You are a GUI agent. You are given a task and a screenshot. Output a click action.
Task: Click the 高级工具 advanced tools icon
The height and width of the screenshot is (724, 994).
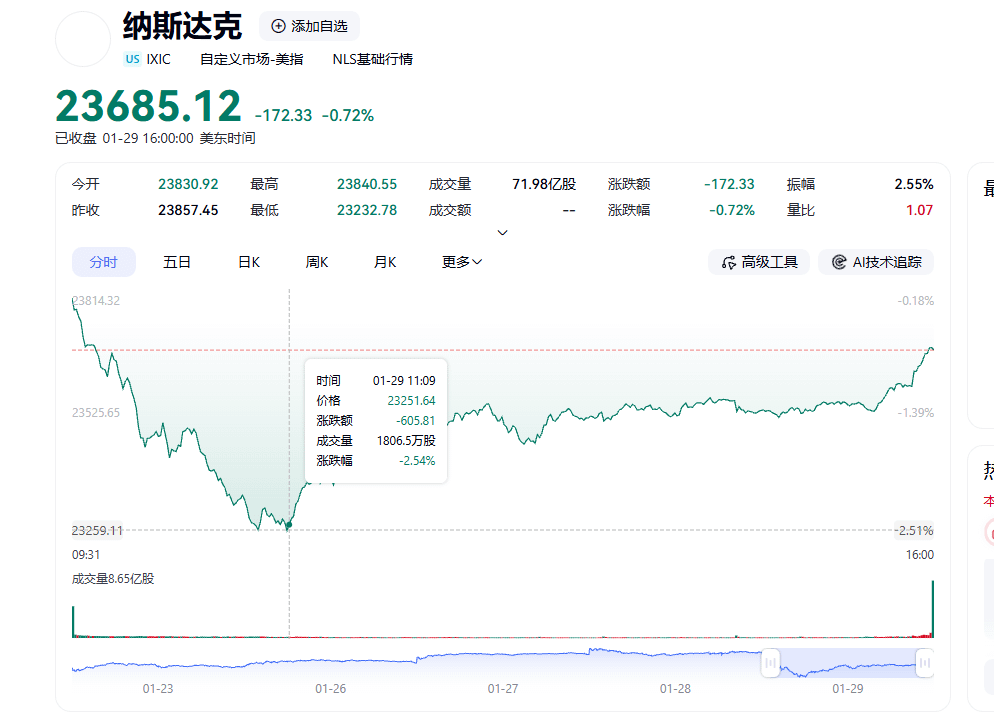[x=729, y=262]
